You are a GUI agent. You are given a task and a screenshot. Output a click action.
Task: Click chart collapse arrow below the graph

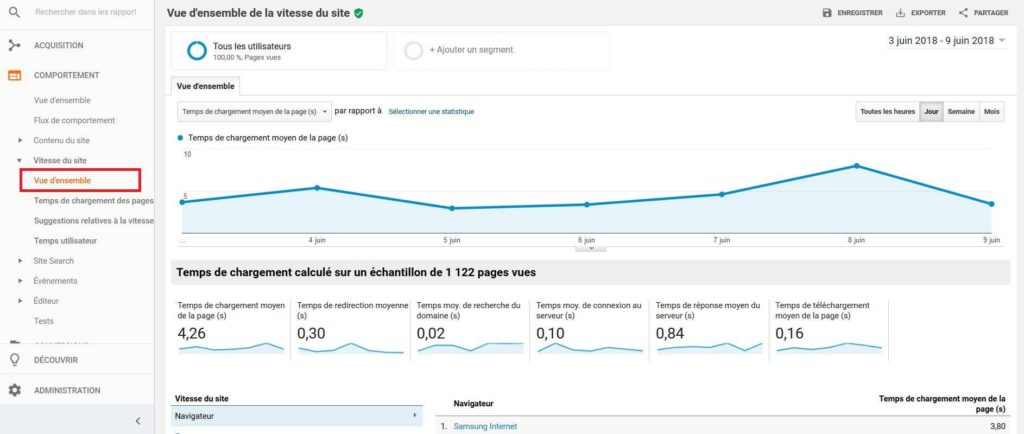[x=590, y=249]
